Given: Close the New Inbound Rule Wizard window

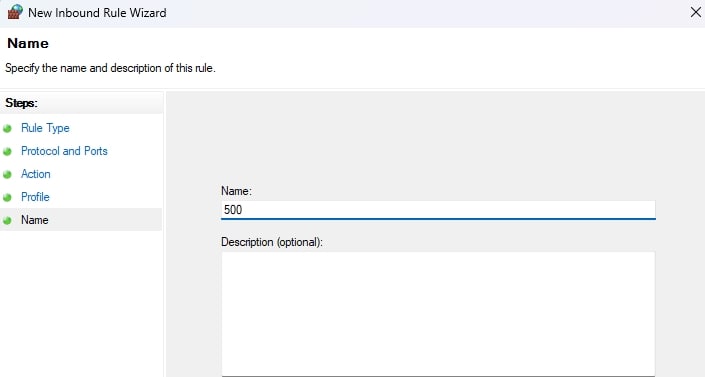Looking at the screenshot, I should [696, 12].
